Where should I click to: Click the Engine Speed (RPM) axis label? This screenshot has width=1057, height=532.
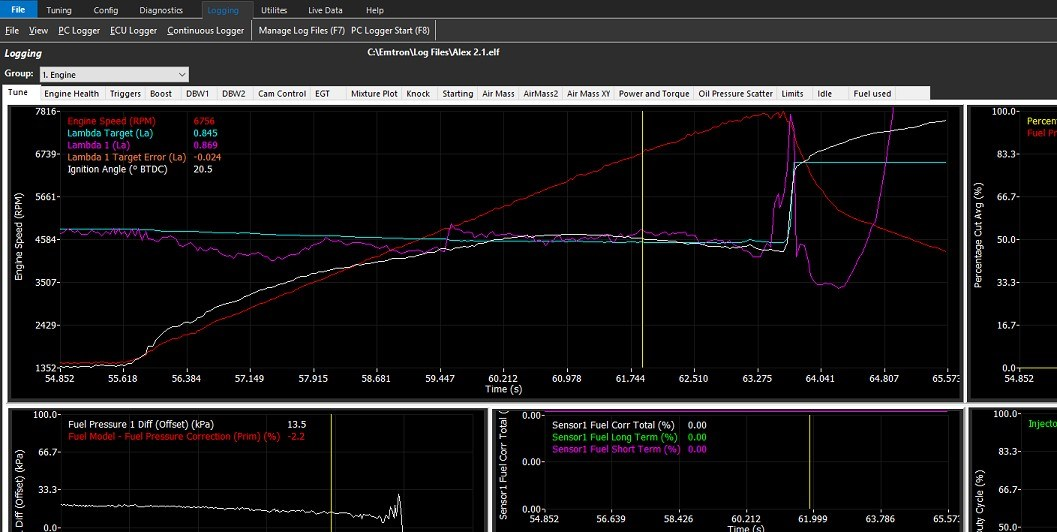pos(19,237)
